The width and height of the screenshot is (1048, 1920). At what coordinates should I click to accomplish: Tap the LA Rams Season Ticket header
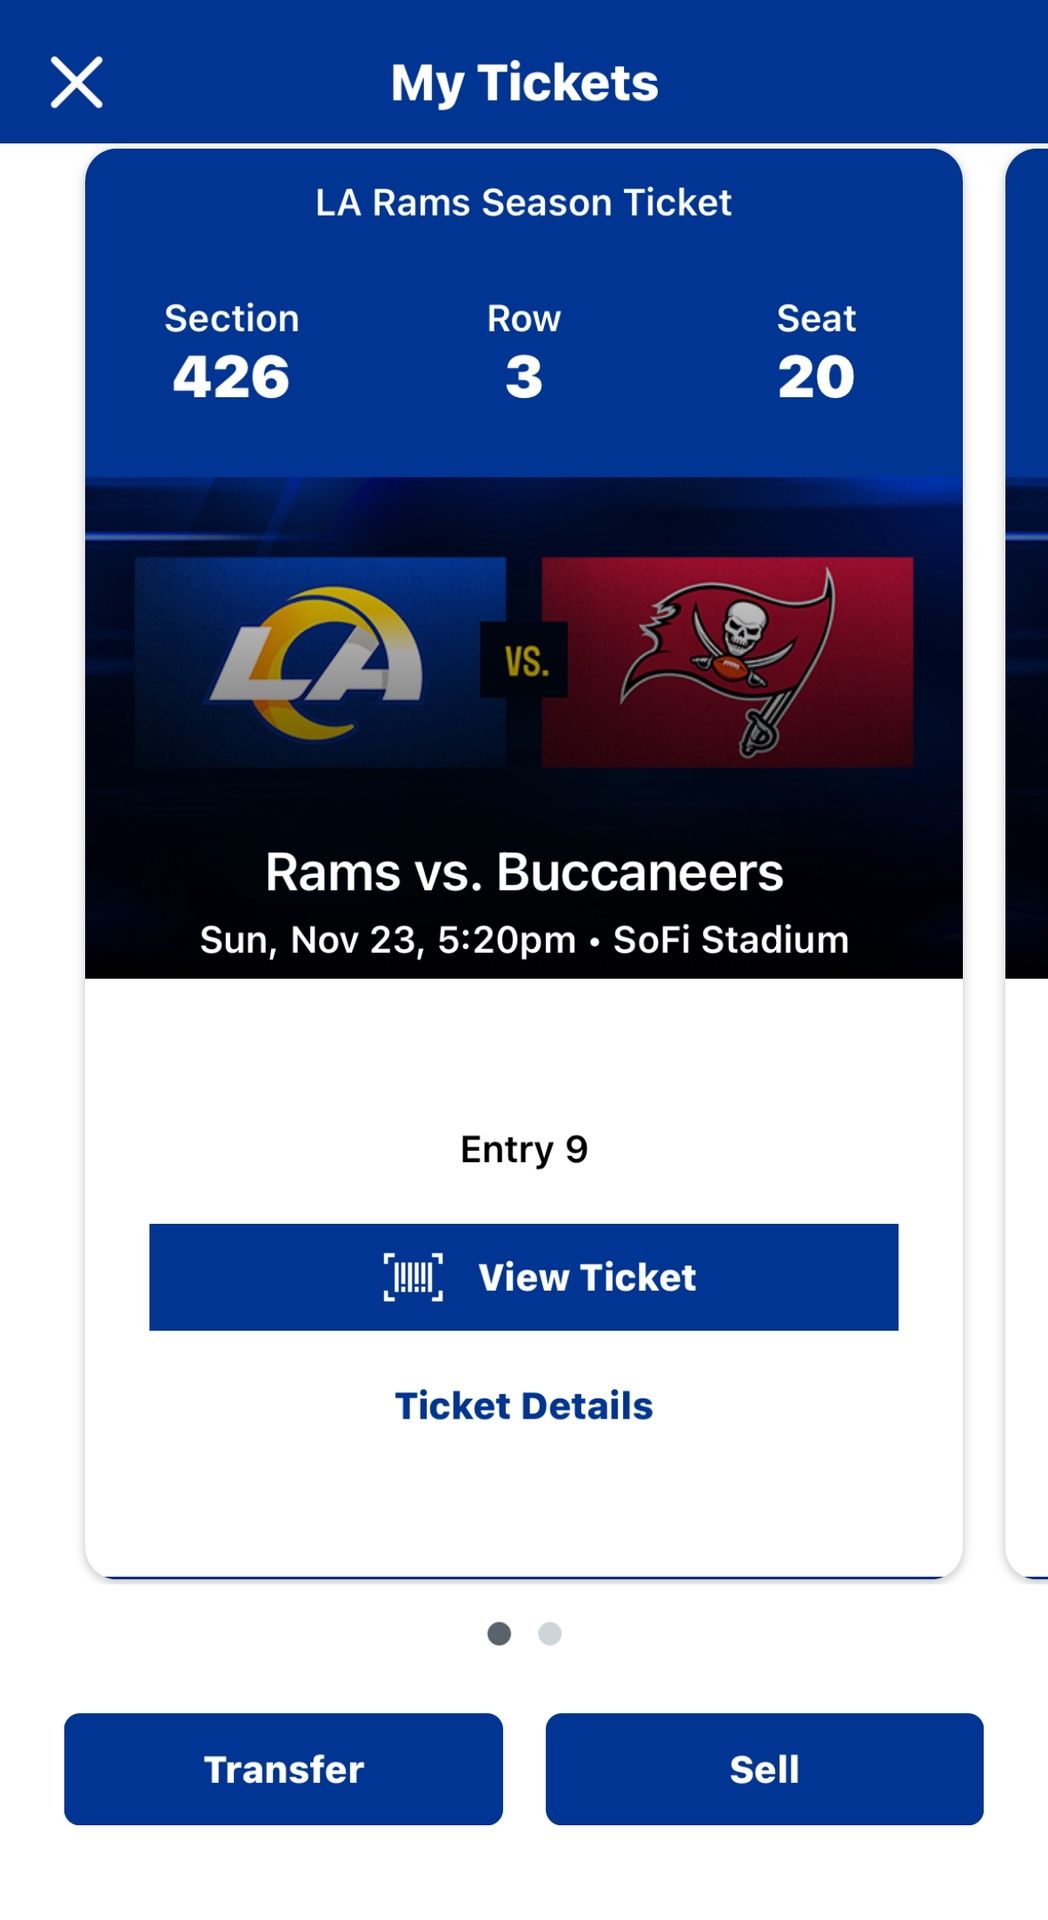pos(524,202)
